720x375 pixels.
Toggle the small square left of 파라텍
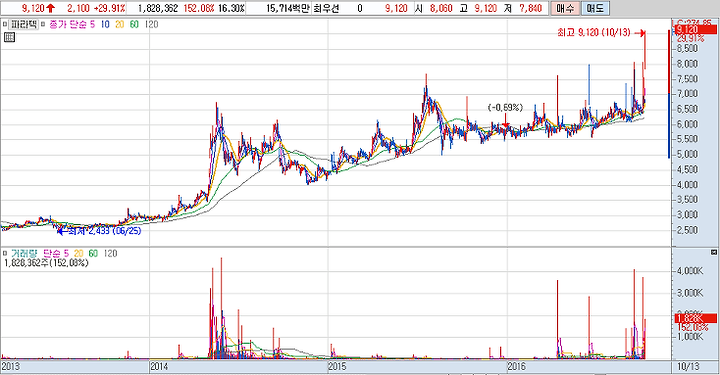[x=5, y=24]
